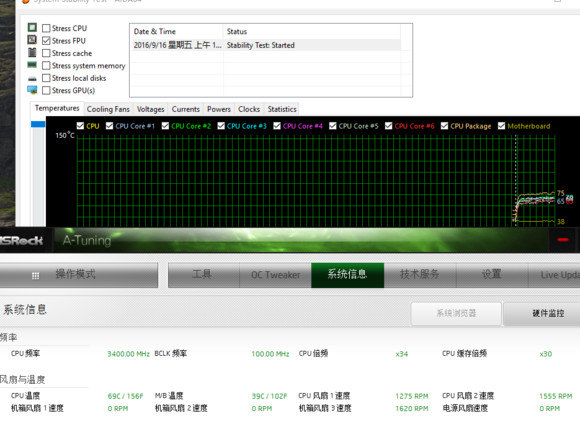Switch to the Cooling Fans tab
This screenshot has height=421, width=580.
coord(108,109)
